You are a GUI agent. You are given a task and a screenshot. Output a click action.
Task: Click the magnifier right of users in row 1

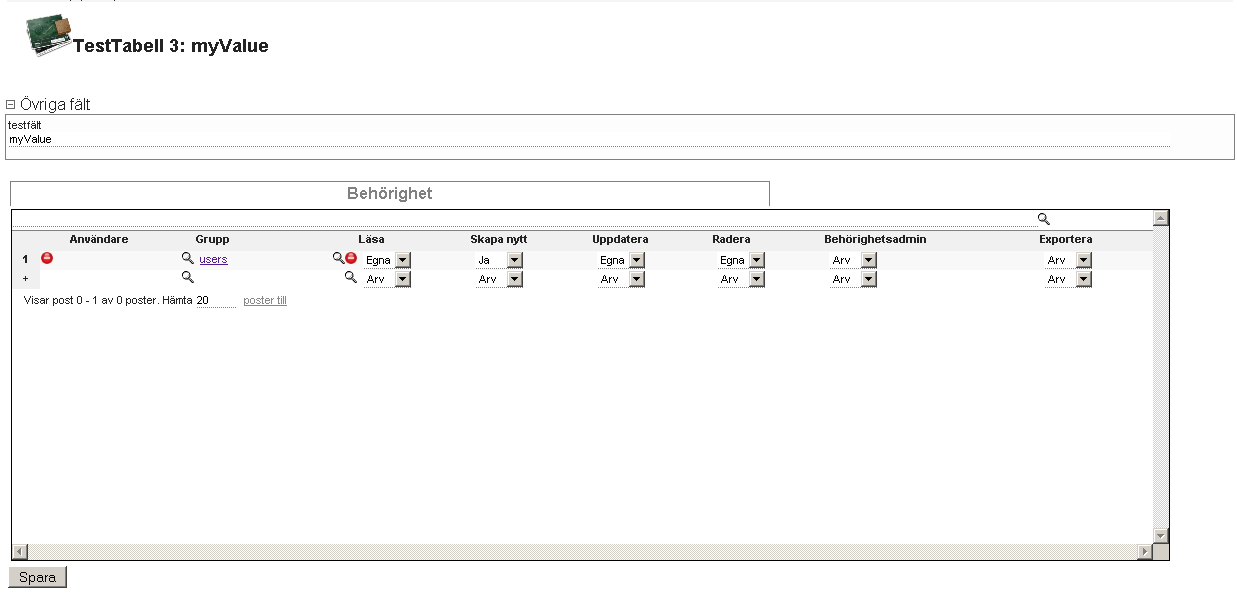[338, 259]
